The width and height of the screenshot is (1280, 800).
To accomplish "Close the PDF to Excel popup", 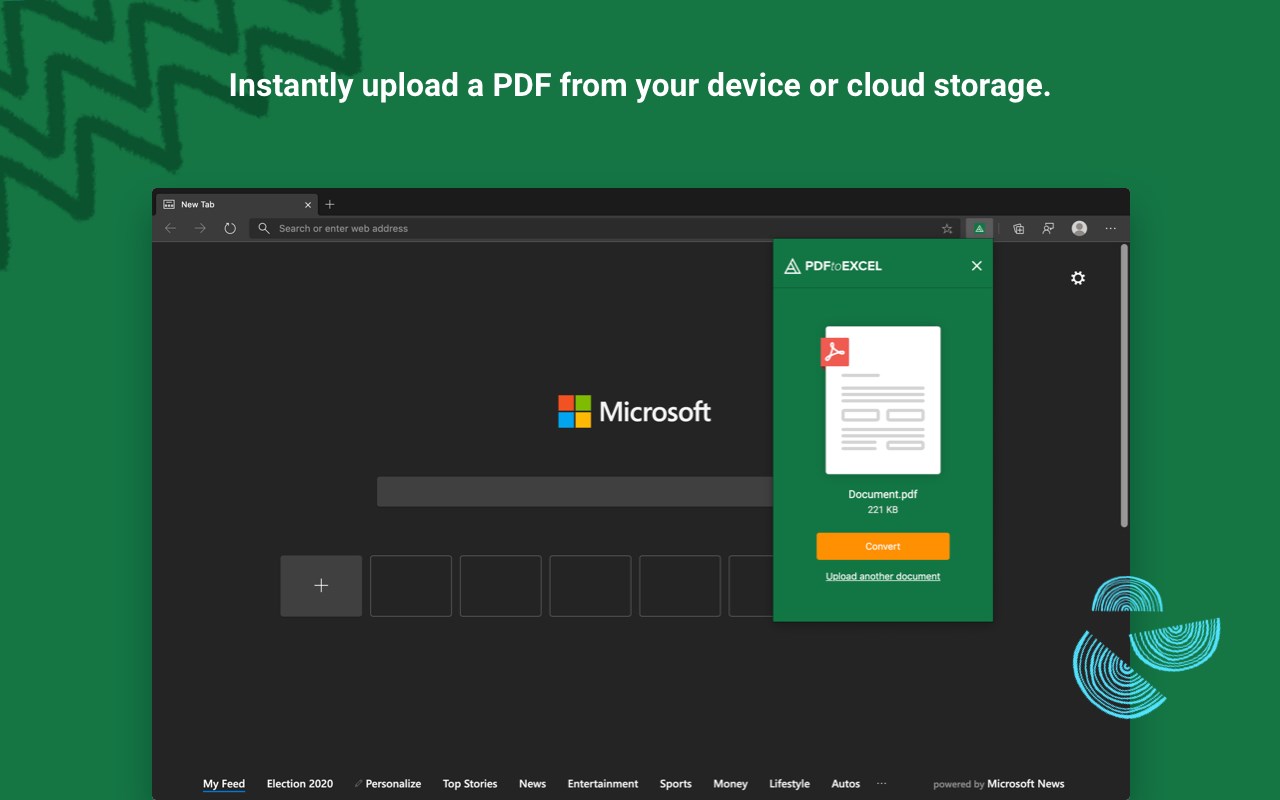I will (976, 266).
